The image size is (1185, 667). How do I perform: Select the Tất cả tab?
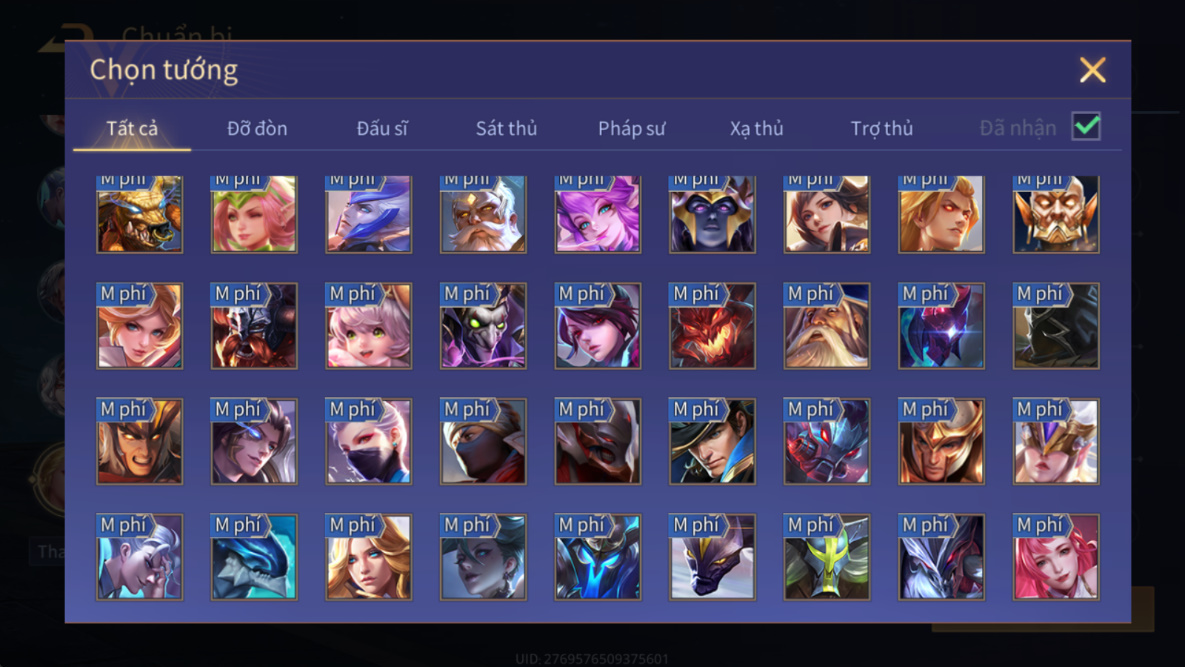tap(131, 128)
